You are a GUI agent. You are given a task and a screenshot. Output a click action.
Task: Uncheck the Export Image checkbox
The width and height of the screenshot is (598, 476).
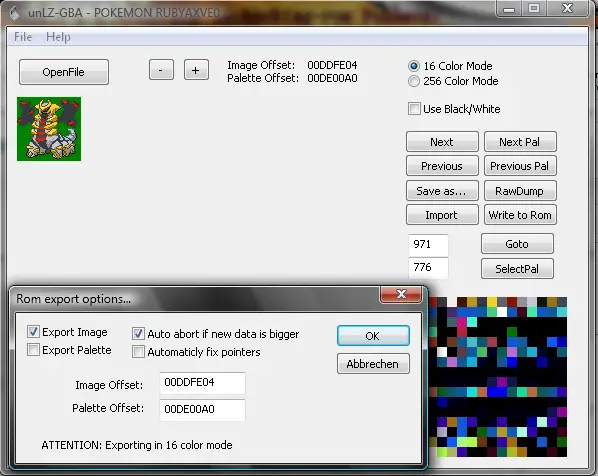(33, 331)
